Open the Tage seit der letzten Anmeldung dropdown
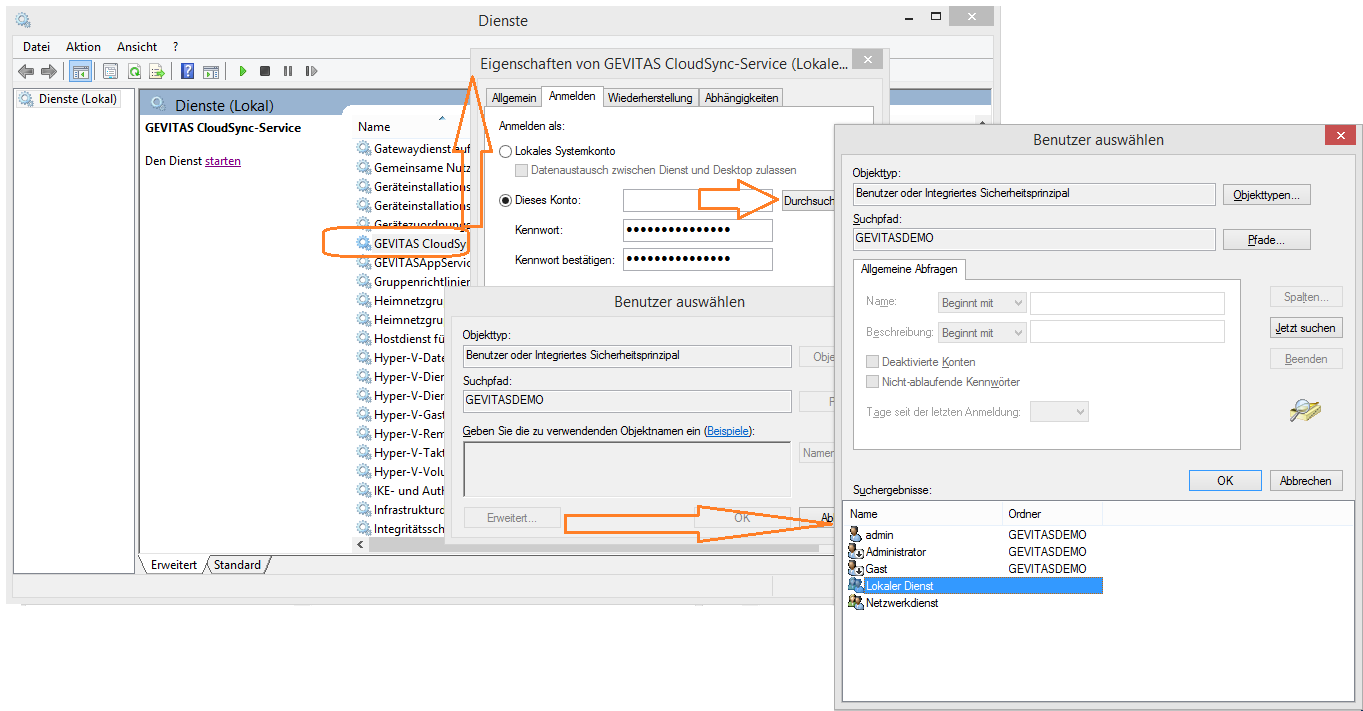The height and width of the screenshot is (711, 1363). [x=1059, y=412]
